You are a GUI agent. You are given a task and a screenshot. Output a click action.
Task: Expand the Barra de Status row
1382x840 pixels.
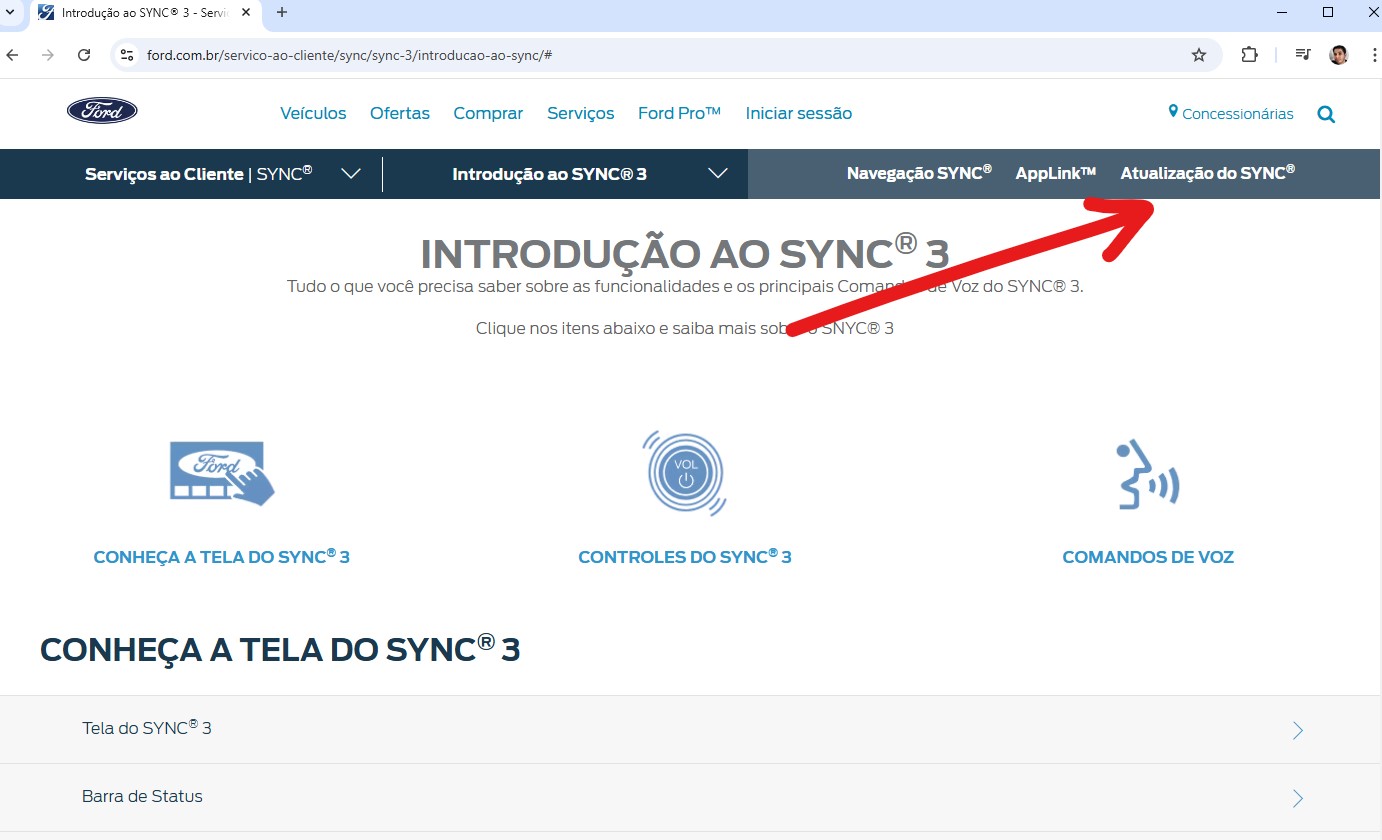691,797
